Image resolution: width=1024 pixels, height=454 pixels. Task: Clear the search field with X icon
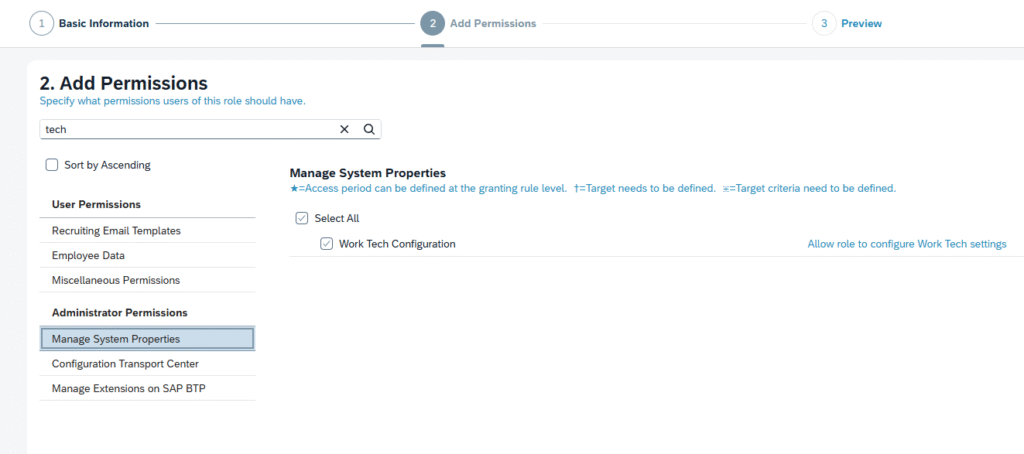[x=345, y=129]
